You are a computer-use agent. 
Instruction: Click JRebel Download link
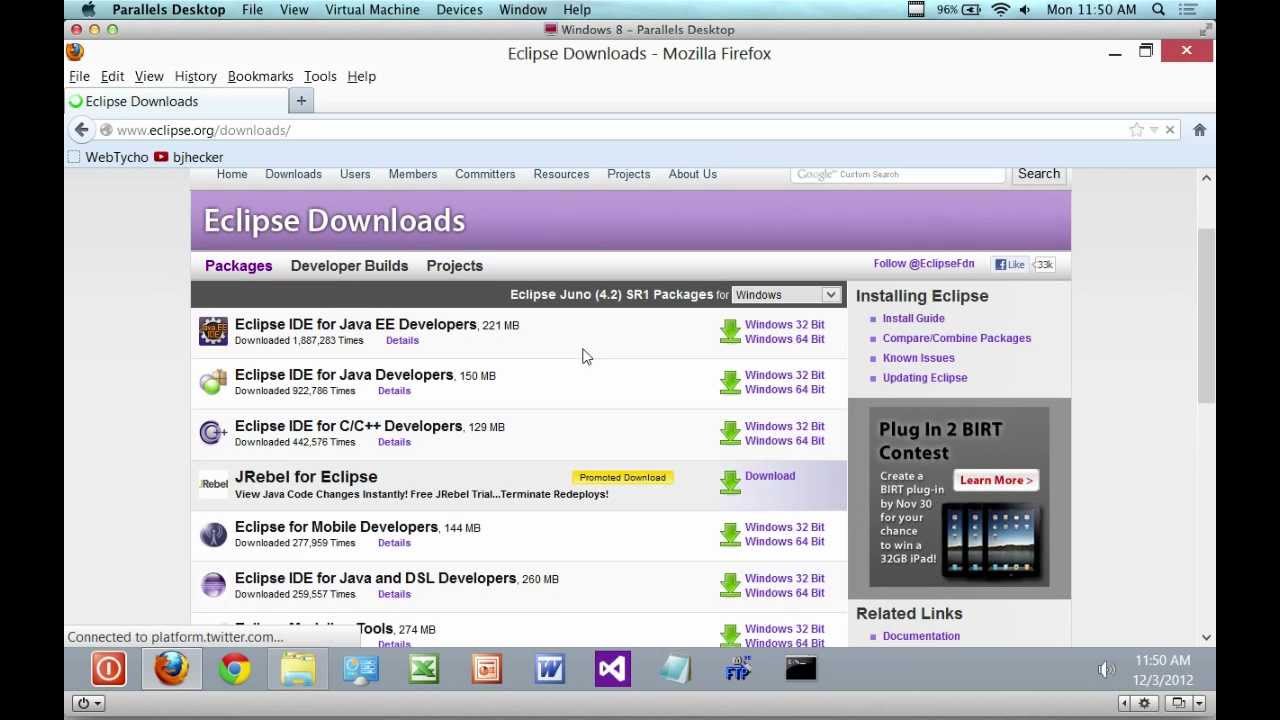(769, 476)
